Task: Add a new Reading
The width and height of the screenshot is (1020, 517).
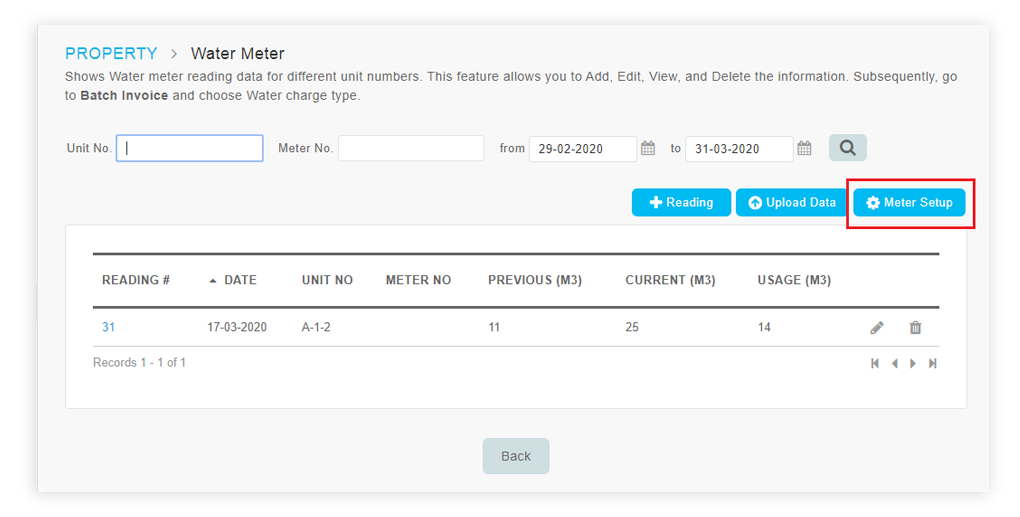Action: [681, 202]
